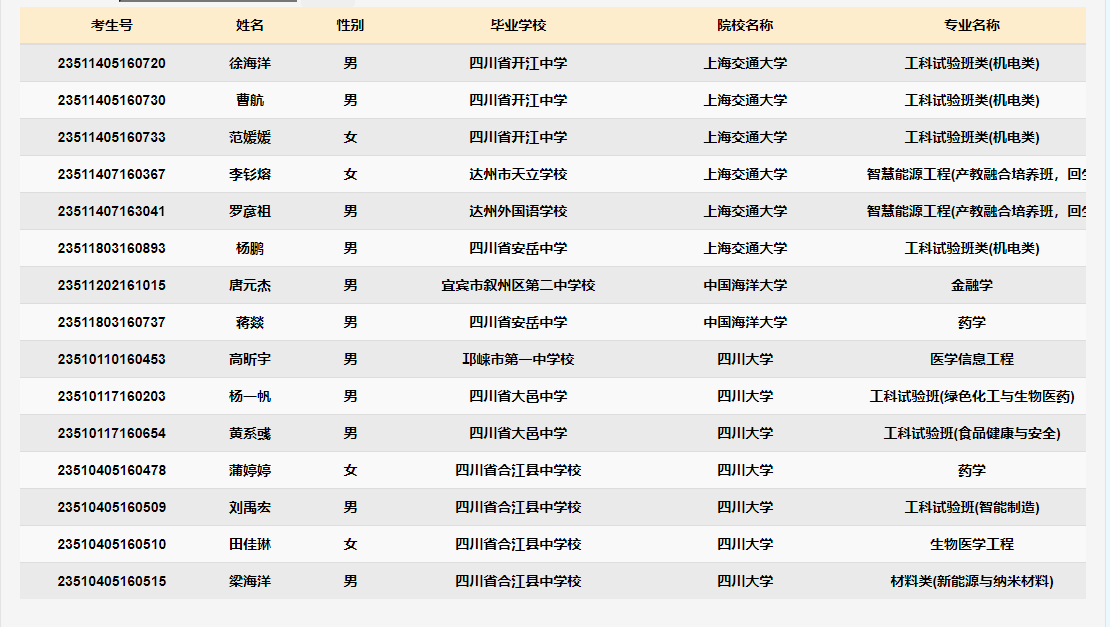The width and height of the screenshot is (1110, 627).
Task: Click the name 罗彦祖
Action: point(250,211)
